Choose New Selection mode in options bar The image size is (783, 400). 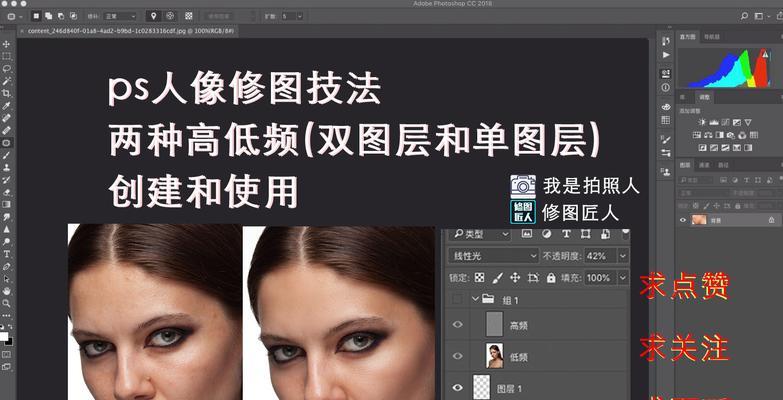click(36, 16)
